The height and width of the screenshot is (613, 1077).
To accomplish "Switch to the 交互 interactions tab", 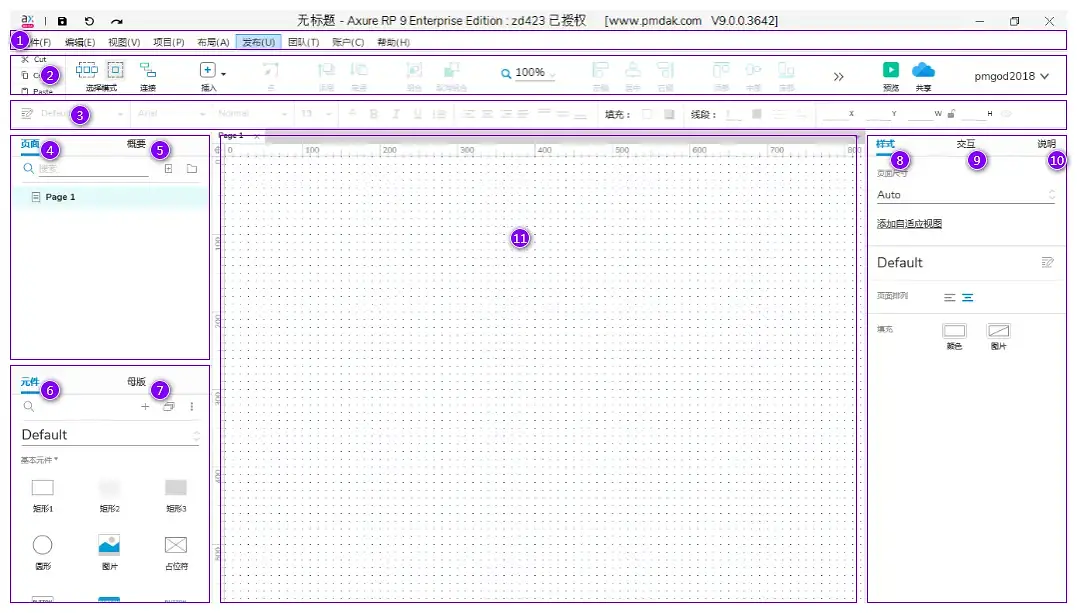I will [966, 143].
